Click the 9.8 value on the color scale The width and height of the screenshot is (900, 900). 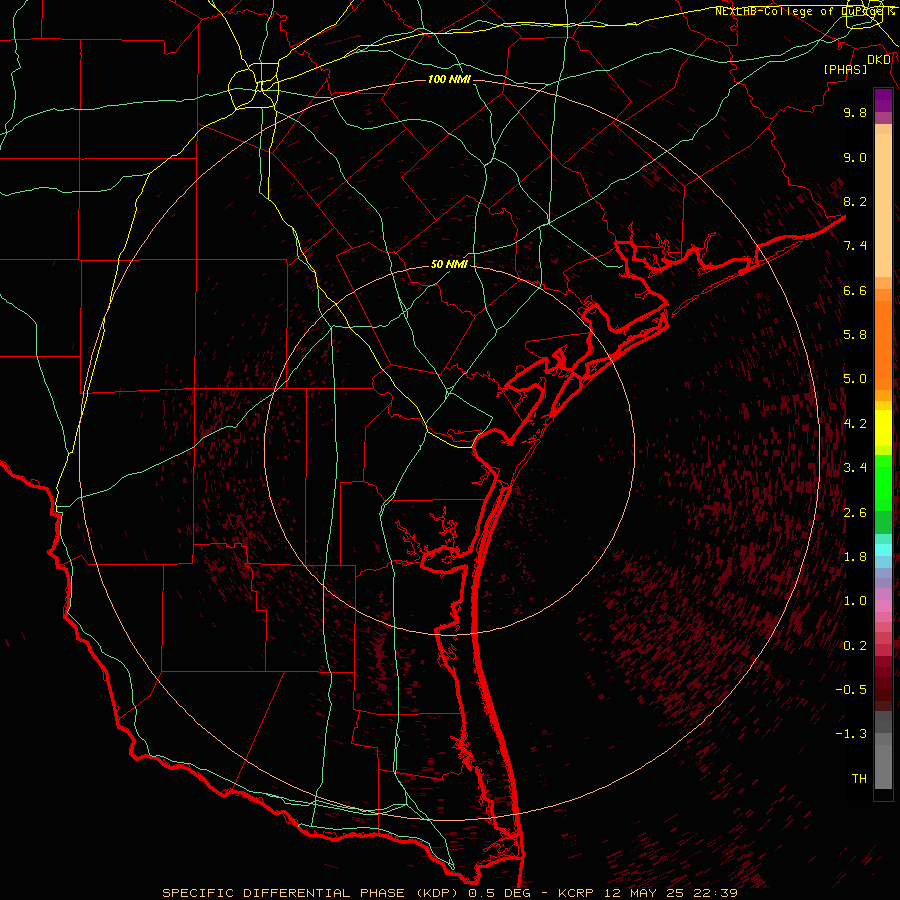855,112
